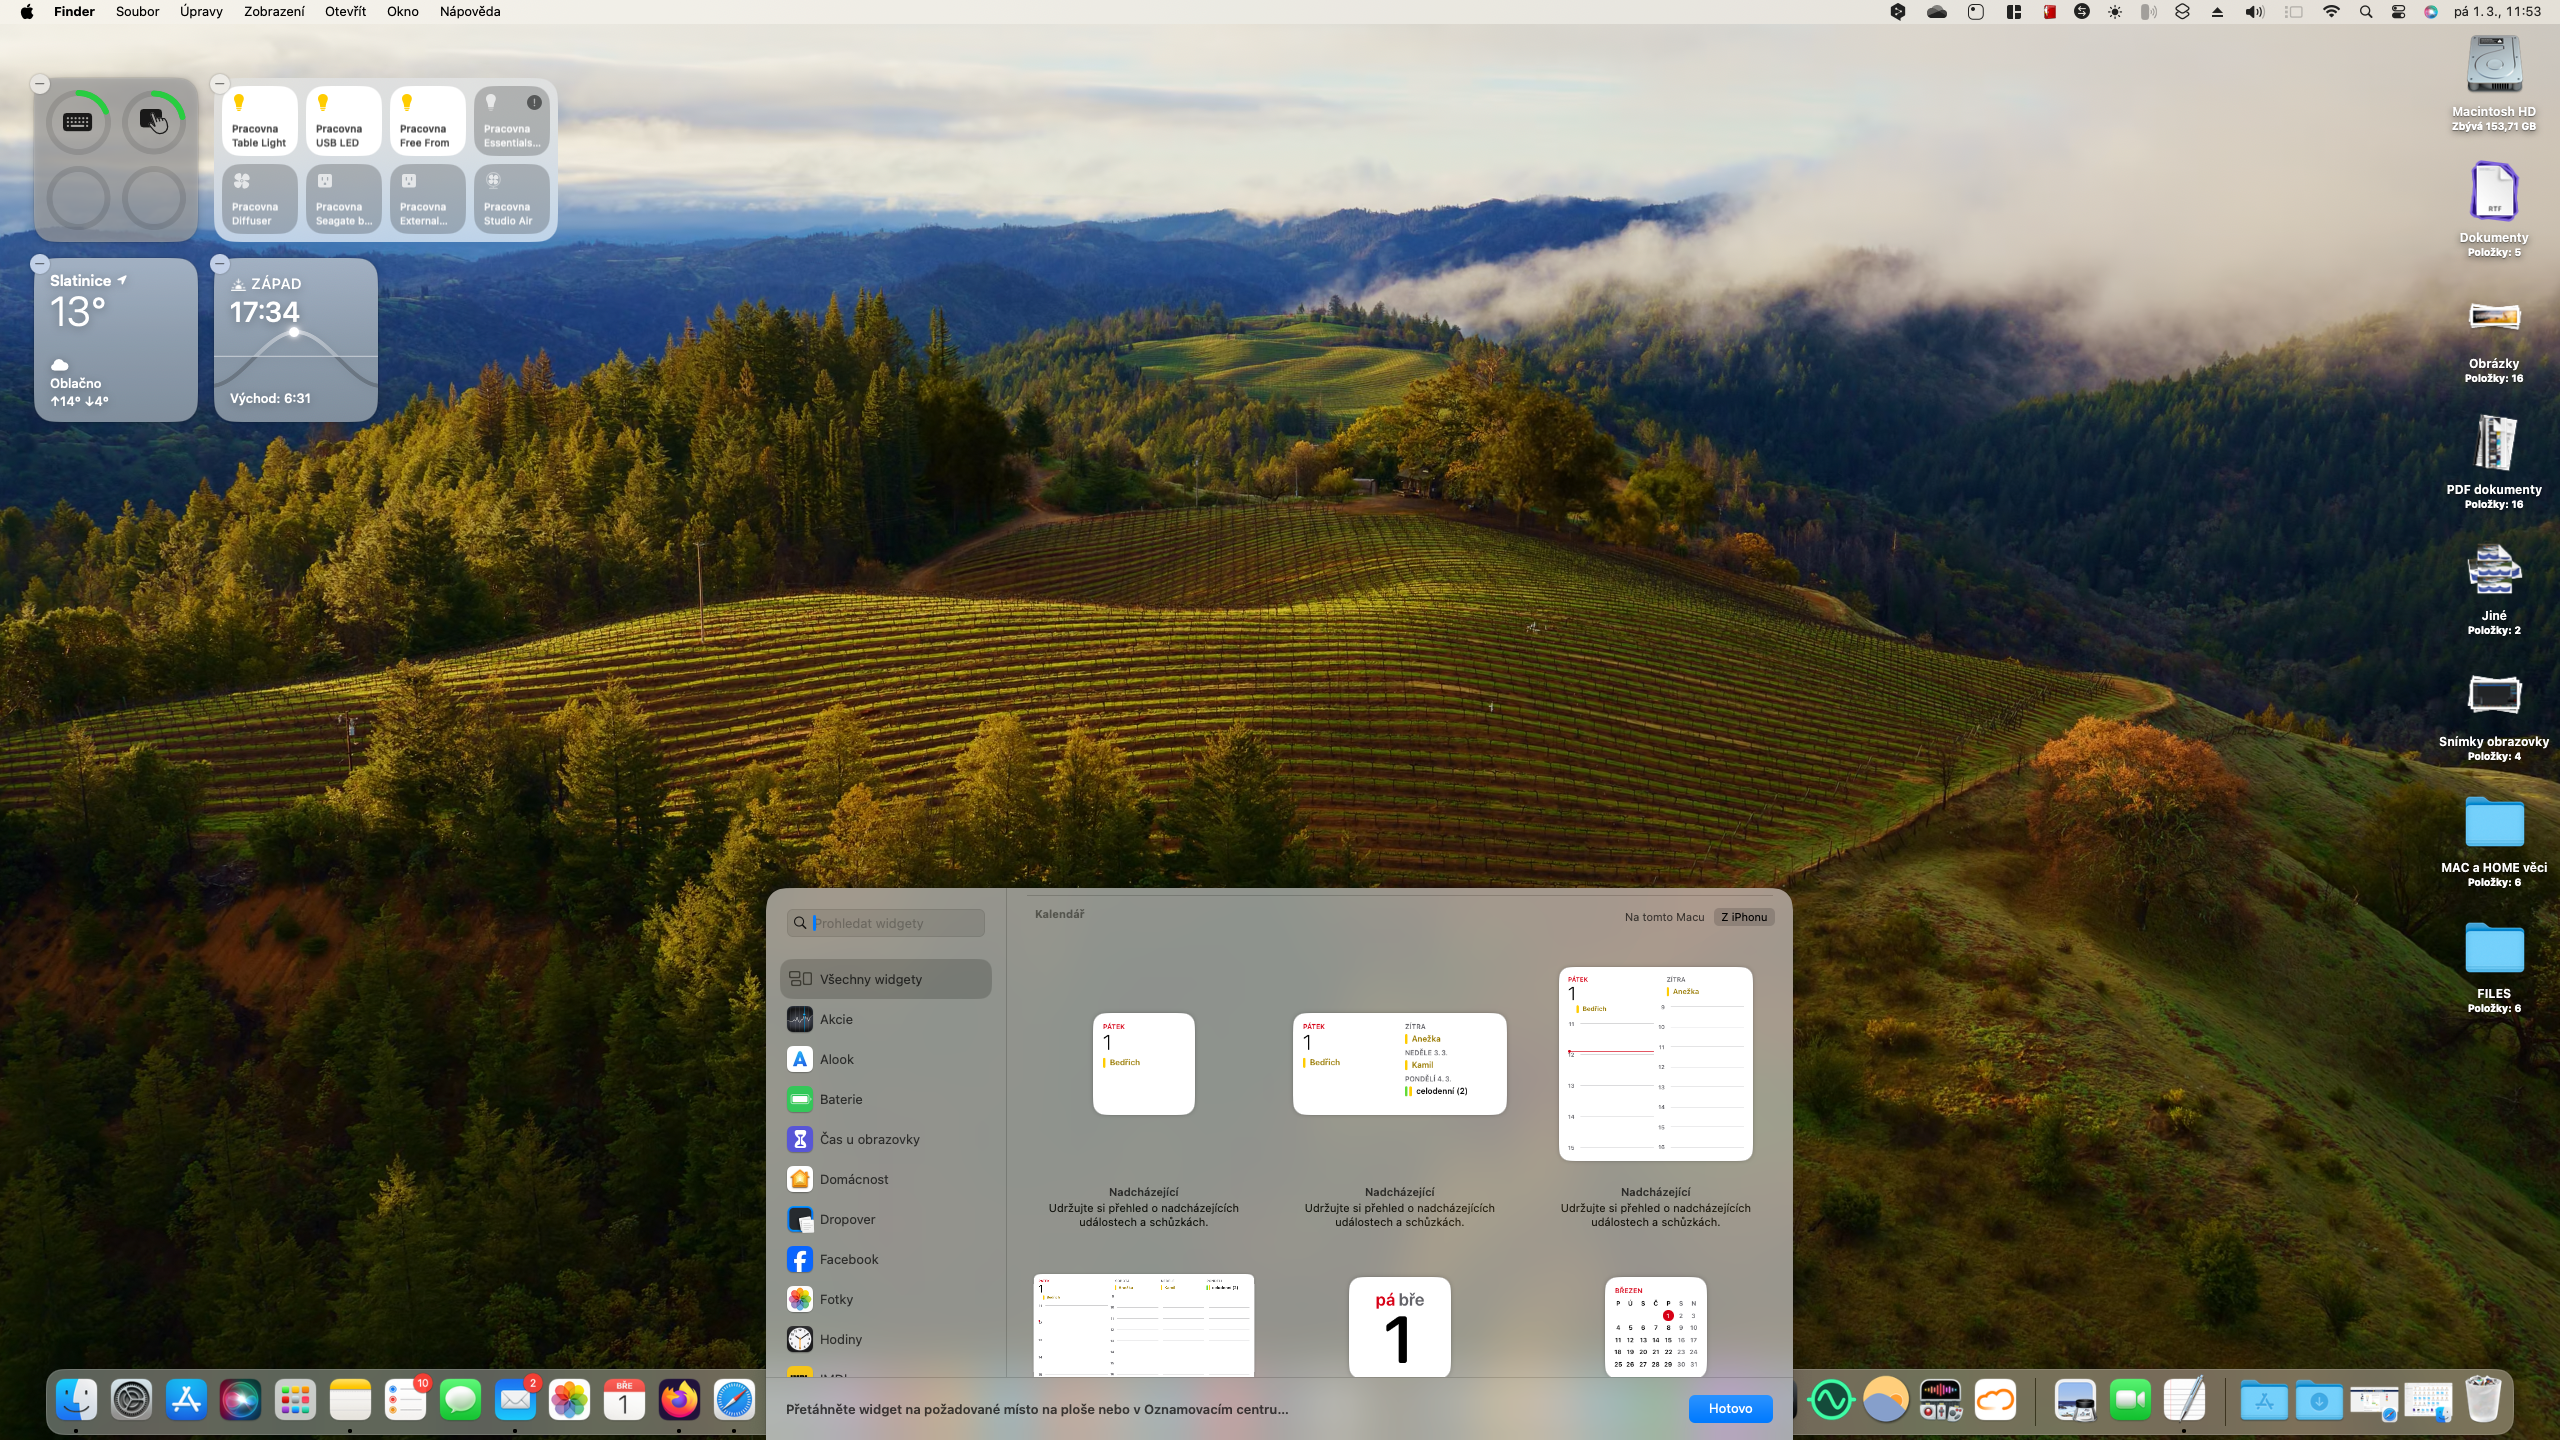This screenshot has width=2560, height=1440.
Task: Add the large calendar date widget
Action: point(1399,1326)
